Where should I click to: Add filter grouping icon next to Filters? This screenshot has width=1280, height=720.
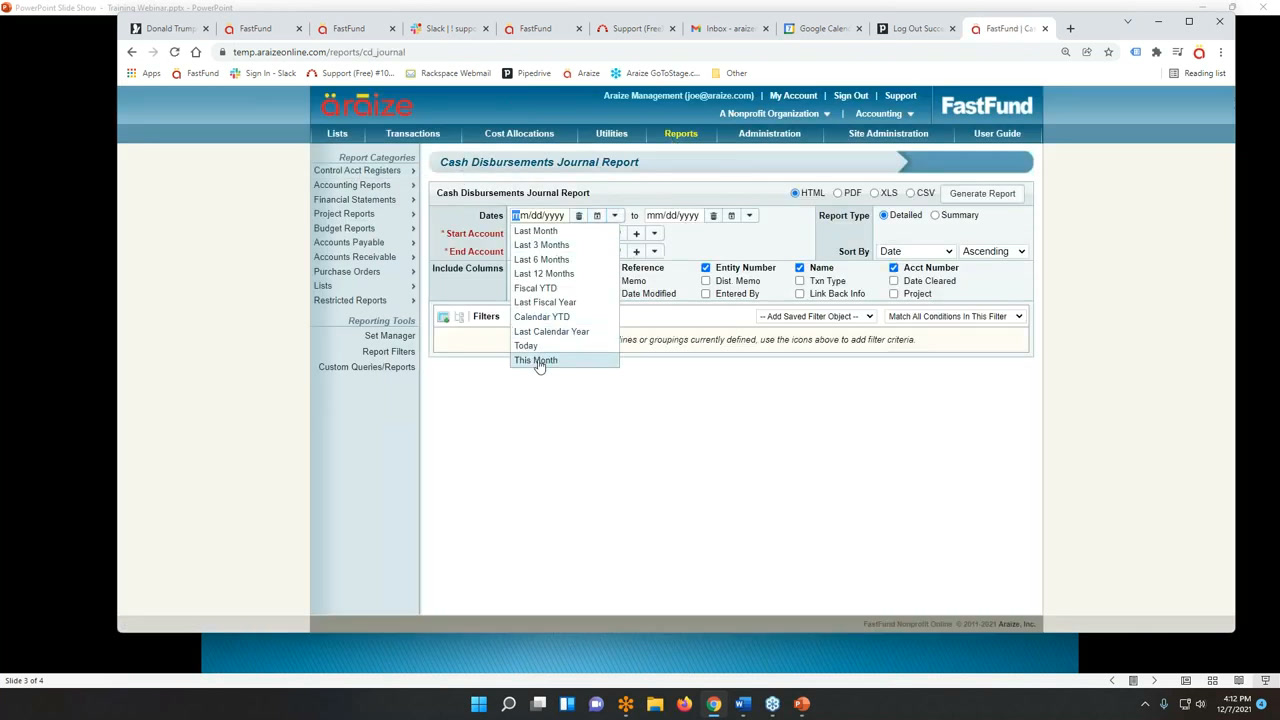point(460,317)
